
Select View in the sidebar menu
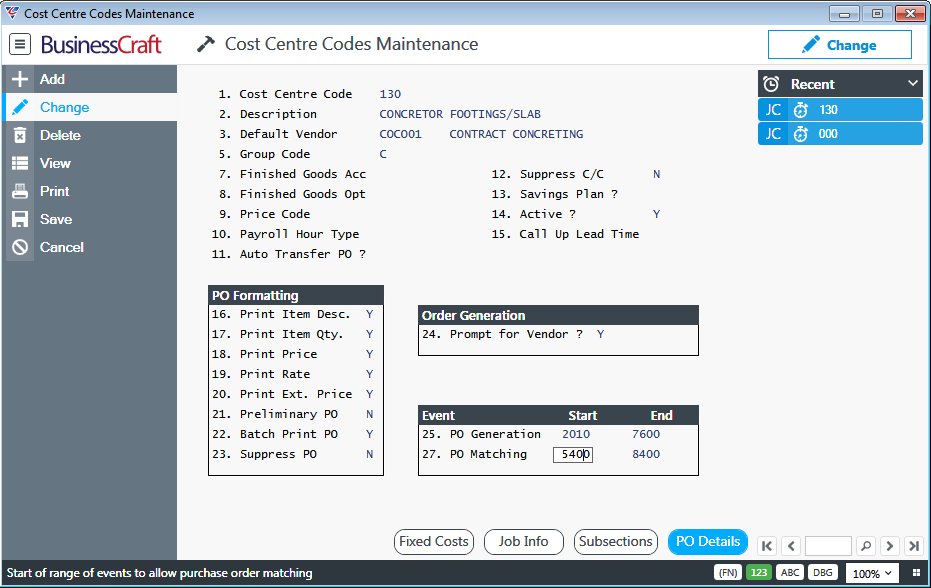click(x=90, y=163)
